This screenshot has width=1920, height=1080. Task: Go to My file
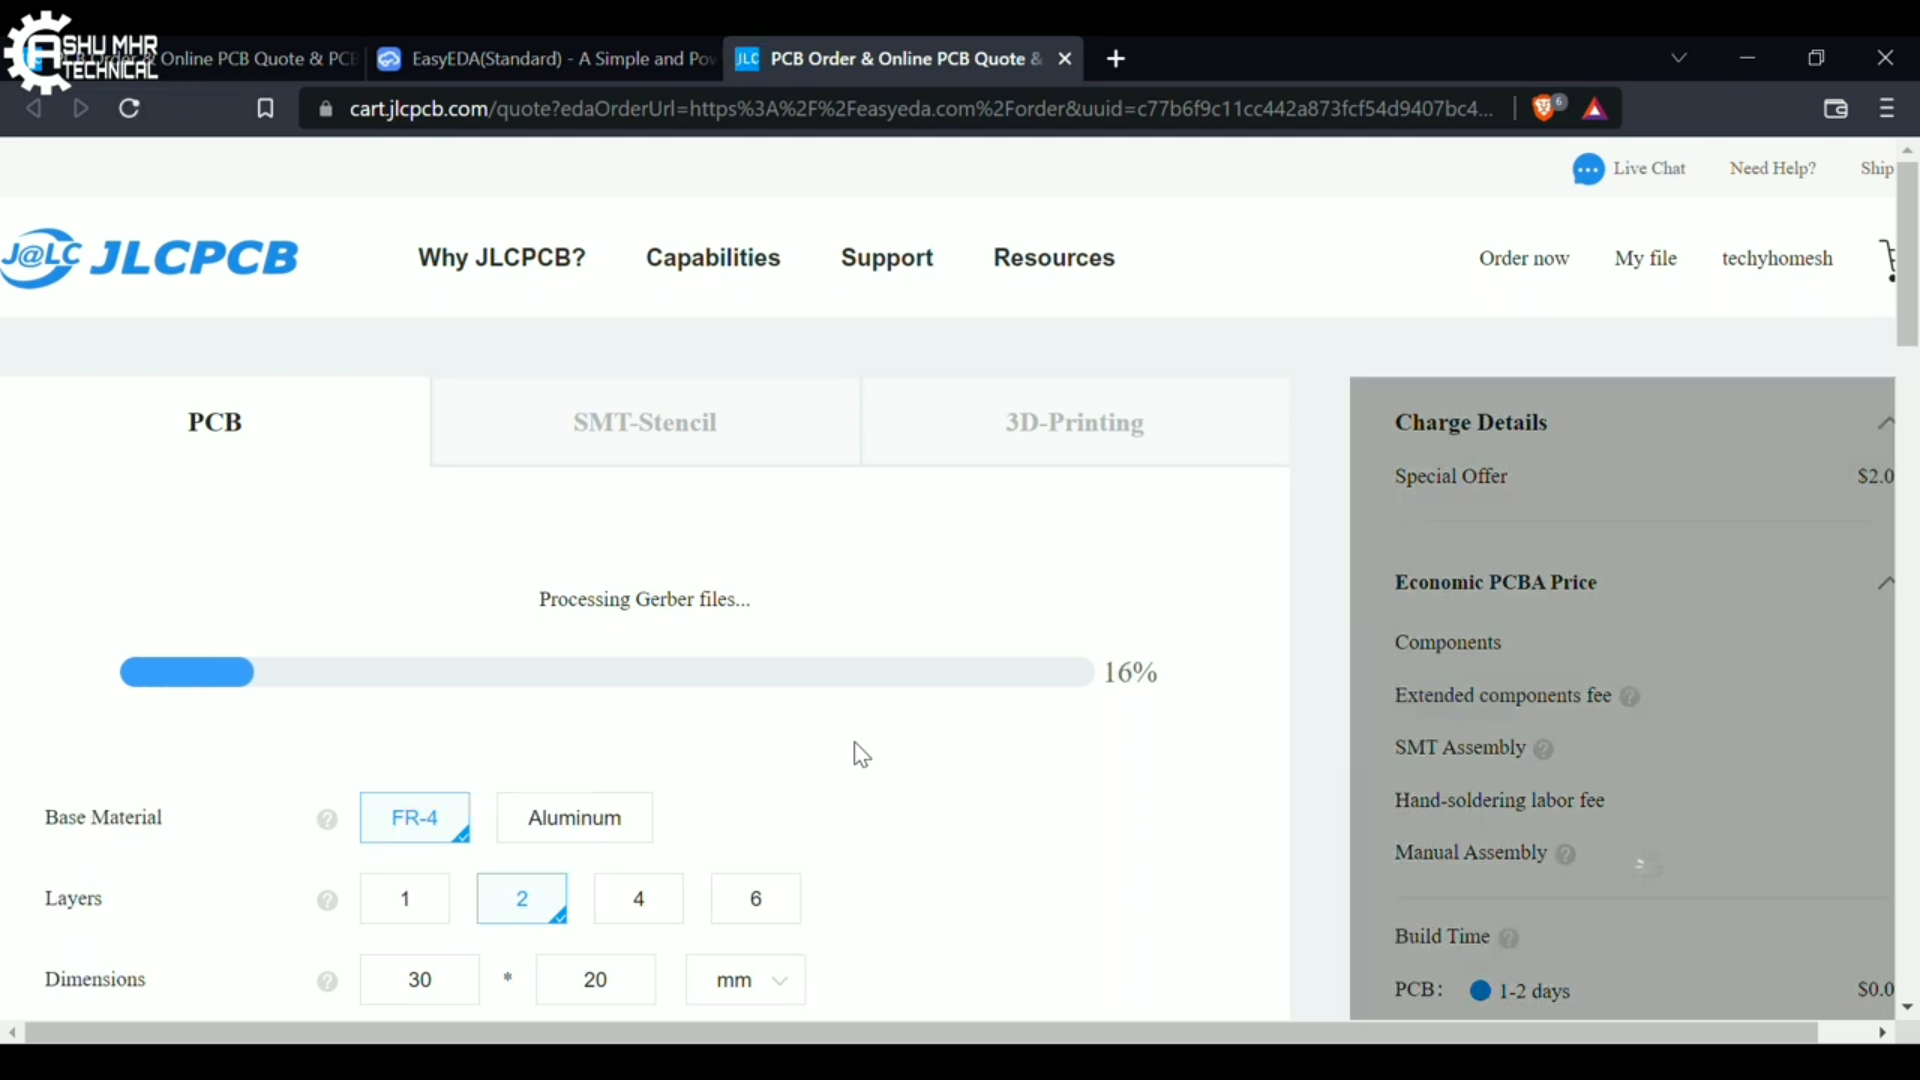click(1645, 257)
